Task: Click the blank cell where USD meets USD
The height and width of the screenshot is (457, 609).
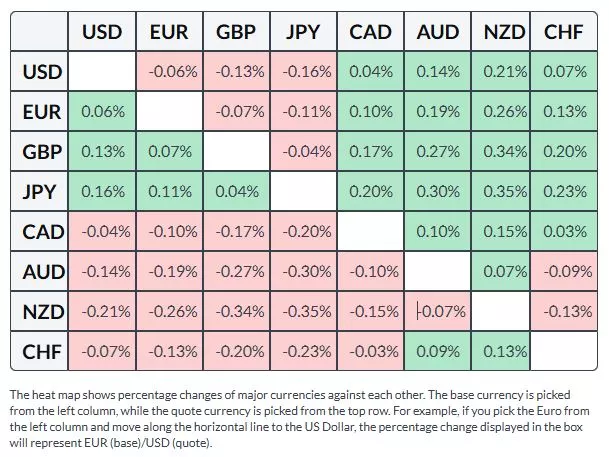Action: pyautogui.click(x=102, y=72)
